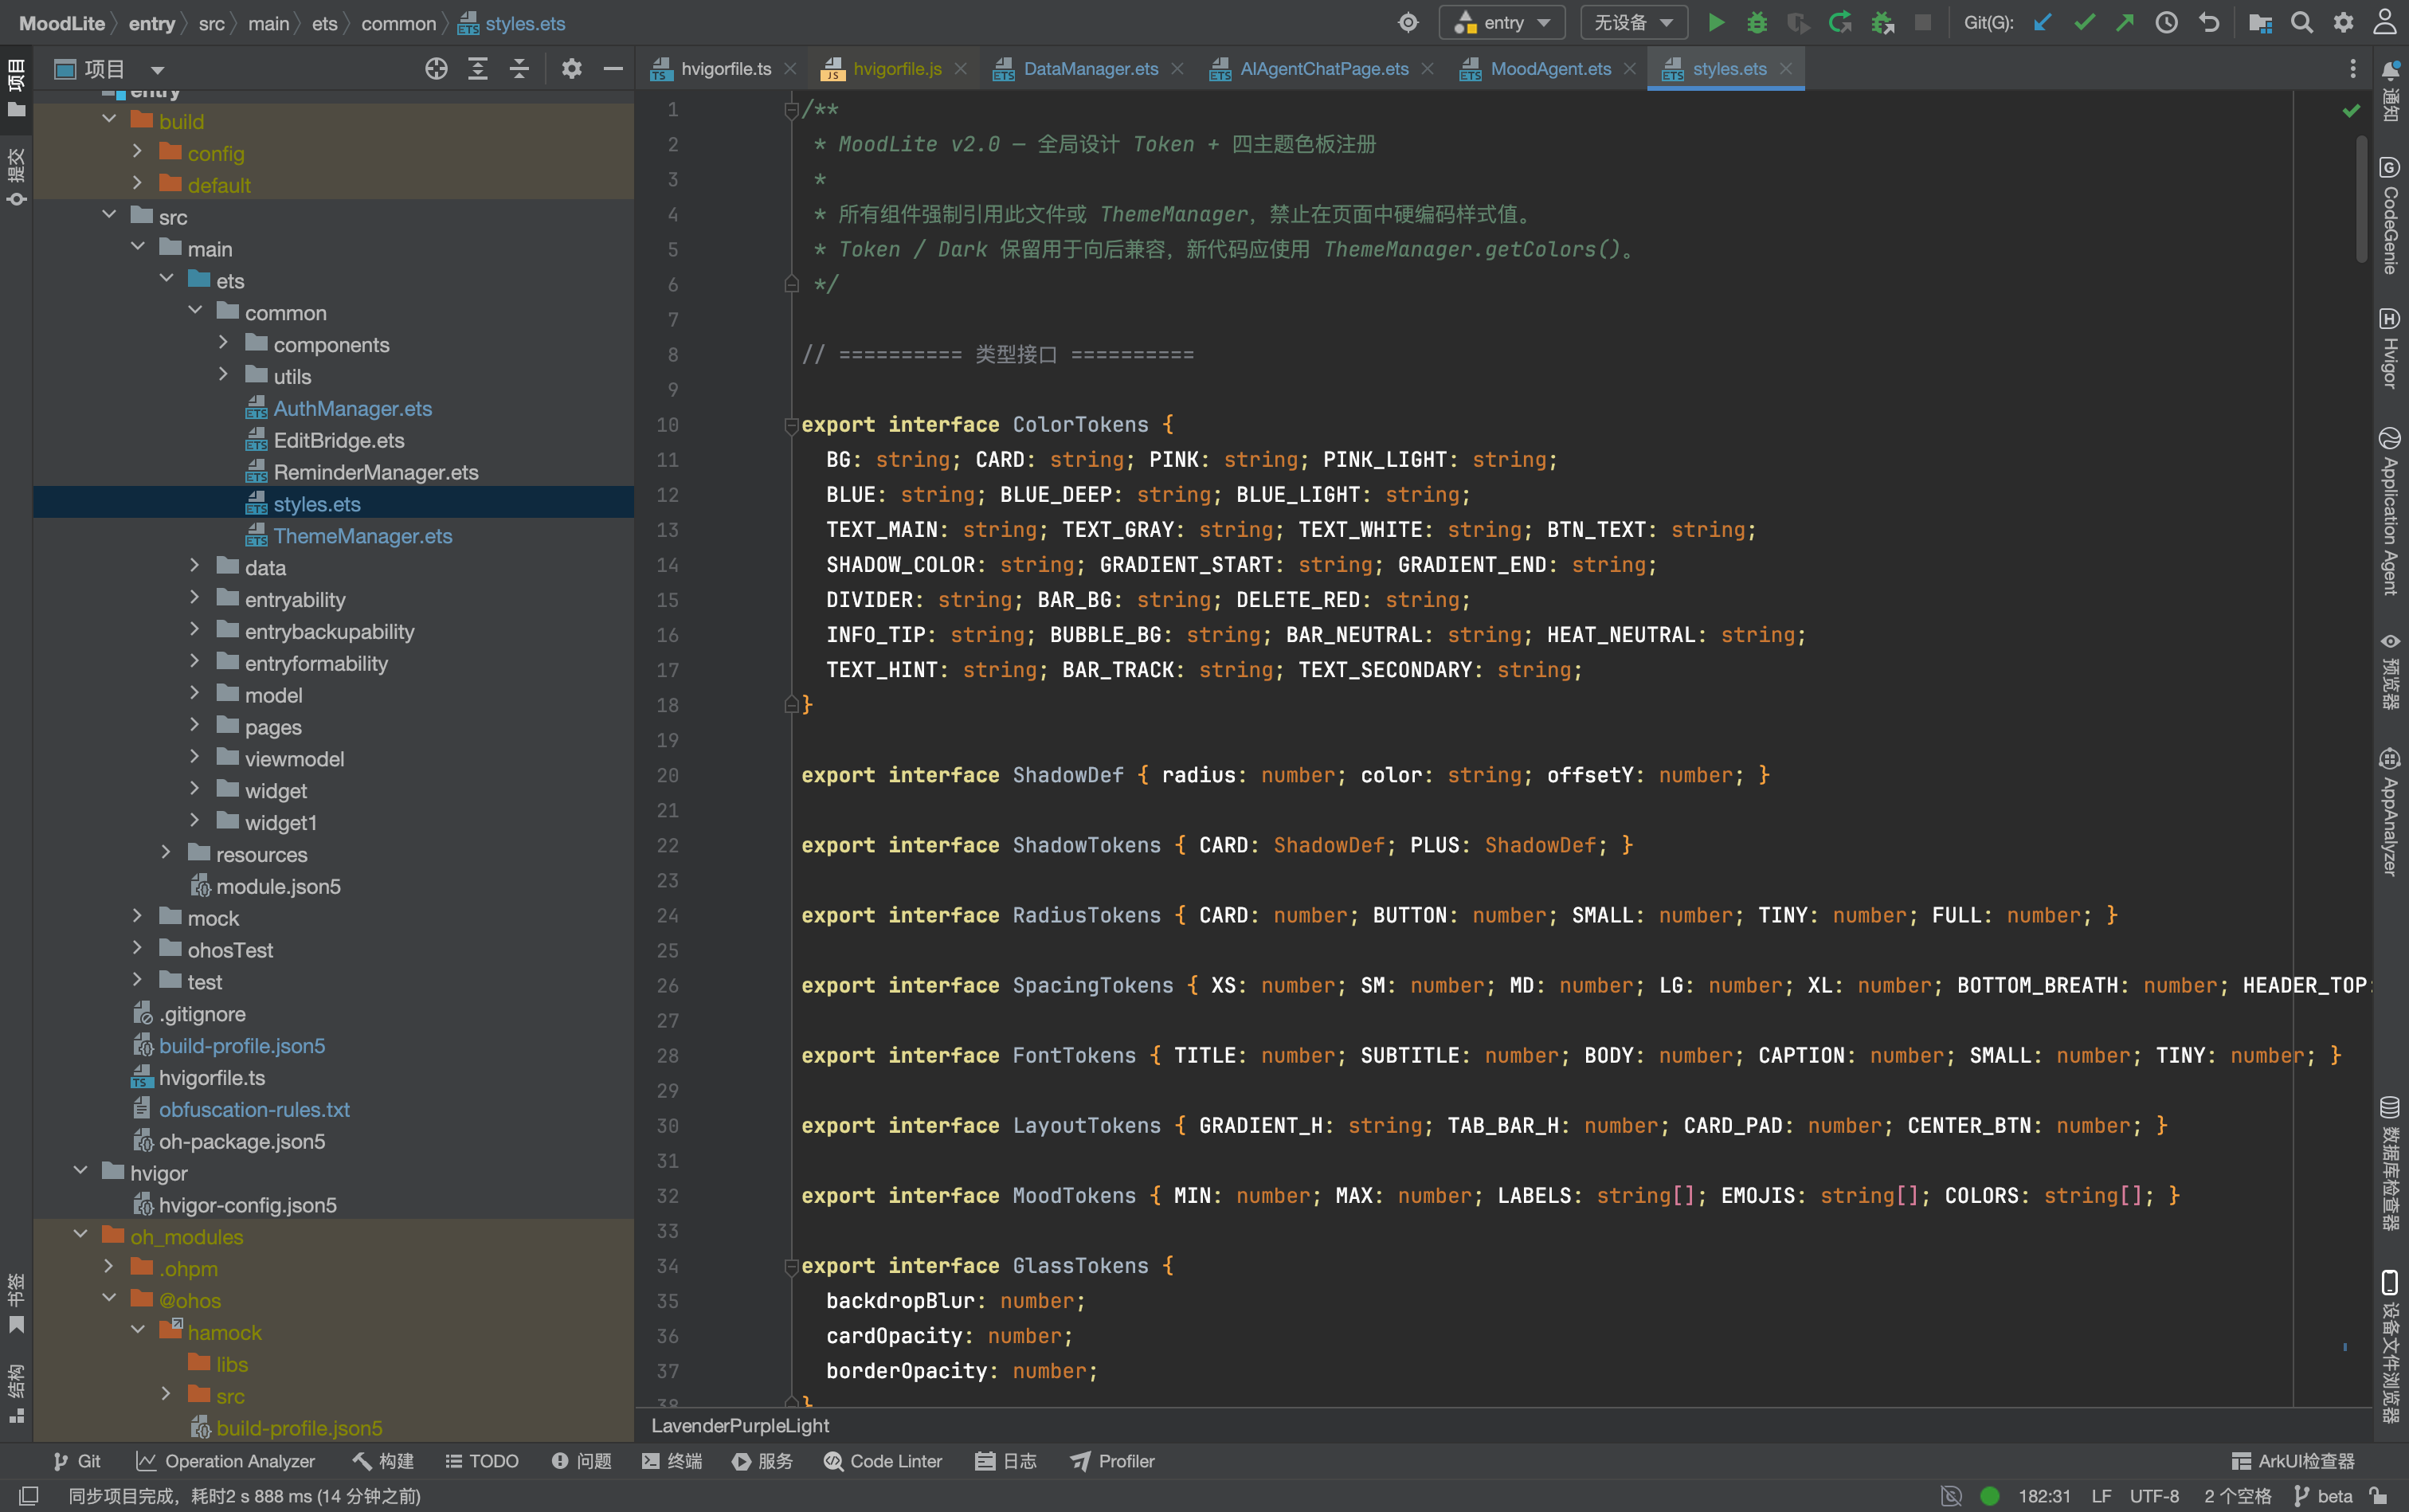Open the entry run configuration dropdown
Screen dimensions: 2409x1512
pyautogui.click(x=1502, y=23)
